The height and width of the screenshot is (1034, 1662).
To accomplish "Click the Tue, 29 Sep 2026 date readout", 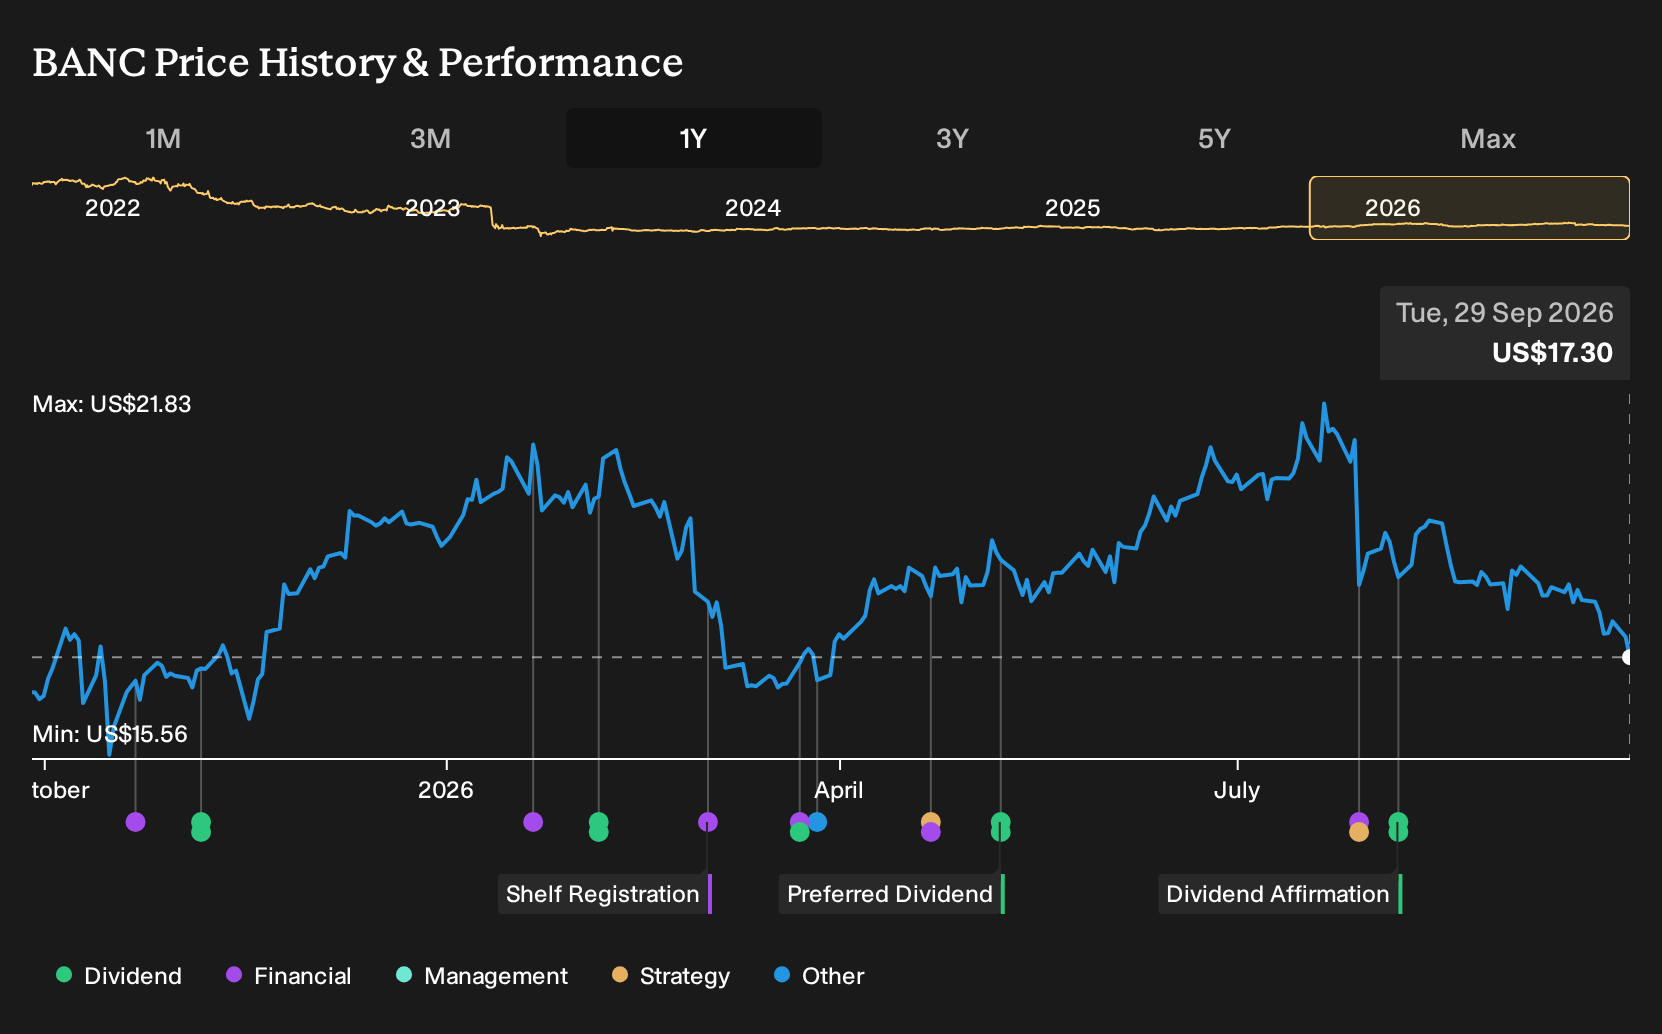I will [1505, 313].
